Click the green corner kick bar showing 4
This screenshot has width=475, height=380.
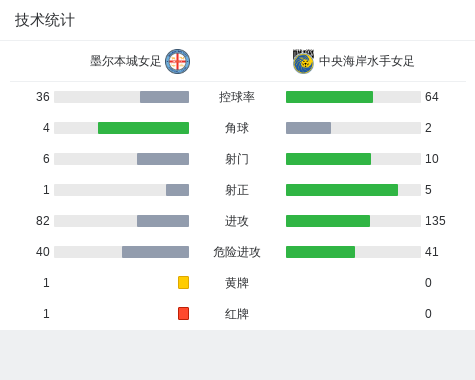(143, 128)
